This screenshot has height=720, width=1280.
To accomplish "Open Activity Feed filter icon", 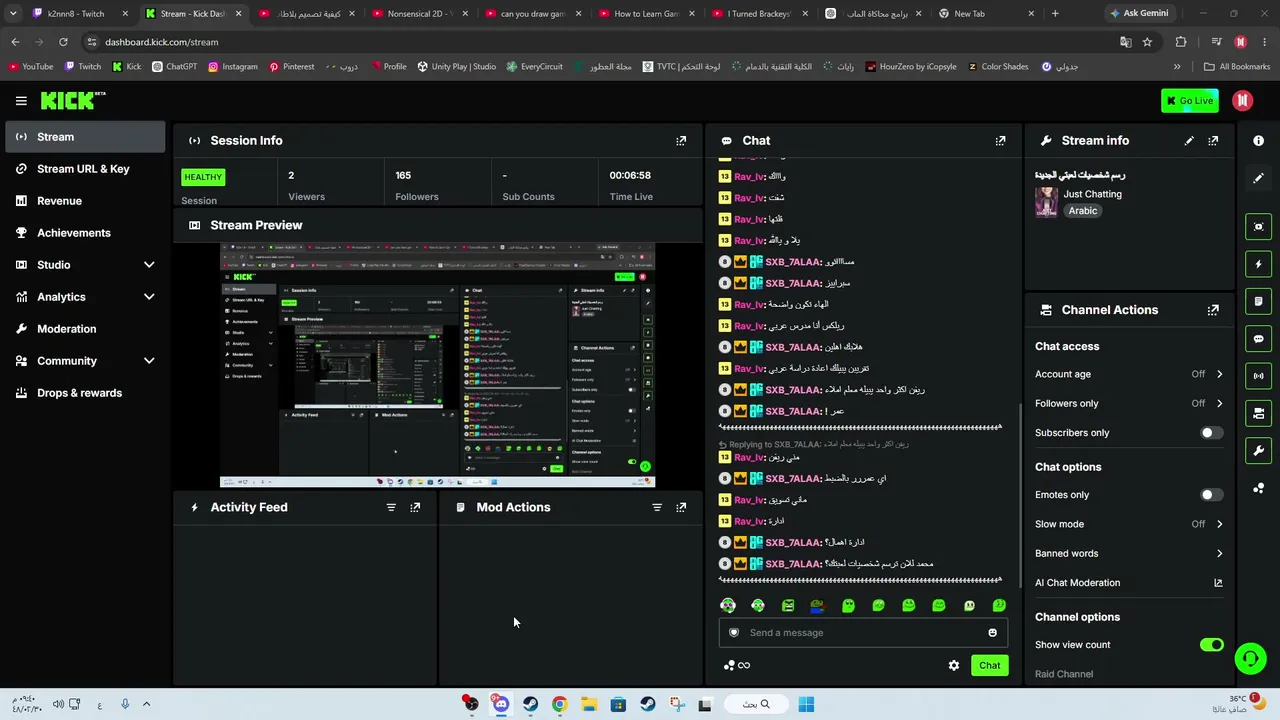I will click(391, 507).
